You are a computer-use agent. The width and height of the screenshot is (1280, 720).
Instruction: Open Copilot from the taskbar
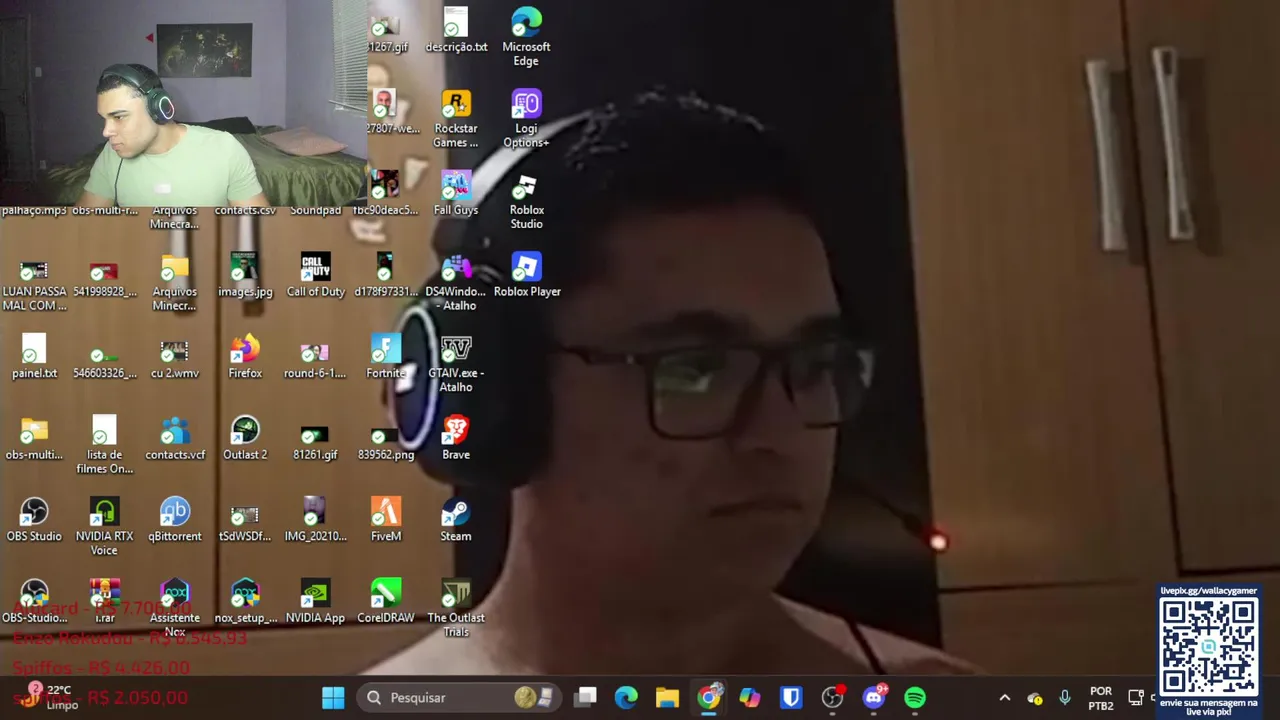pos(750,697)
